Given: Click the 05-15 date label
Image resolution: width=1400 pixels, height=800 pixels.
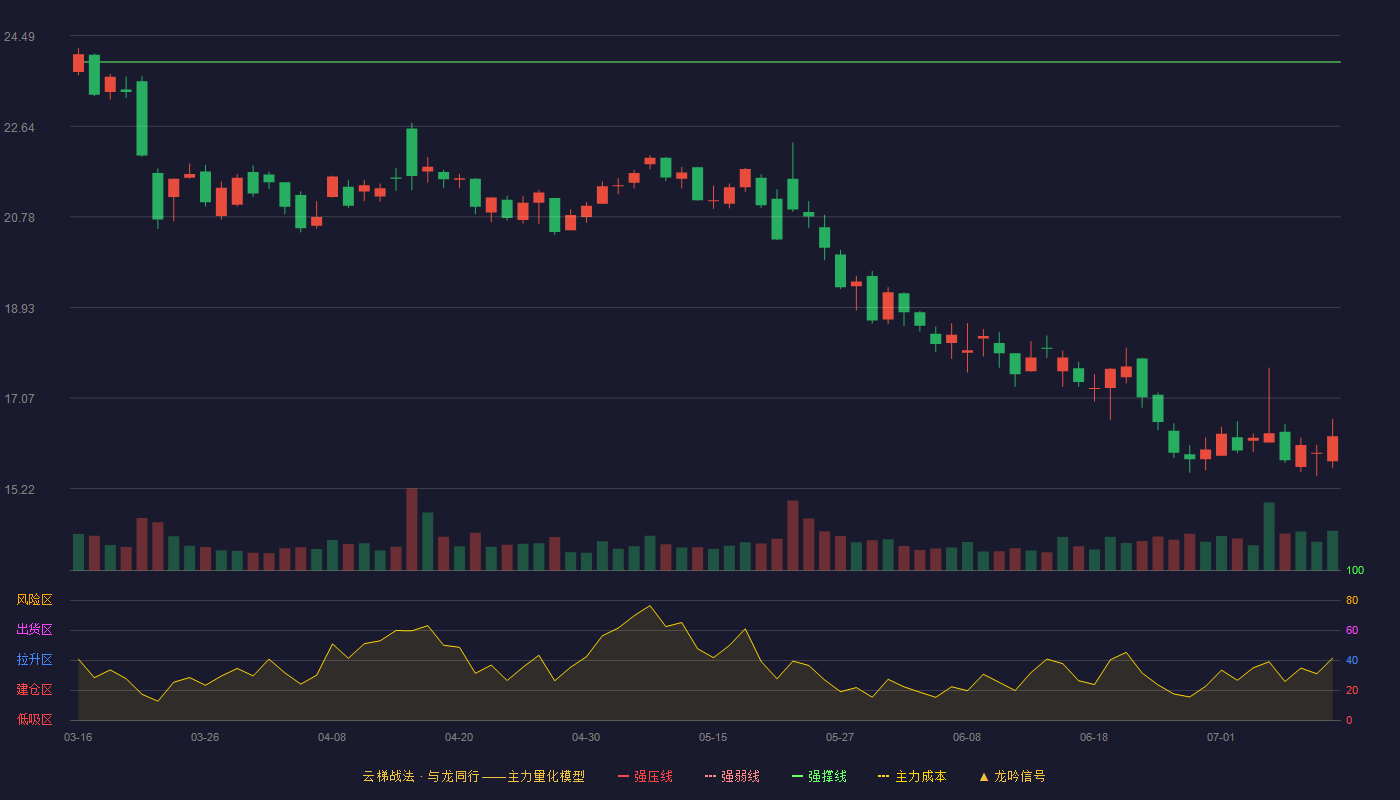Looking at the screenshot, I should [713, 737].
